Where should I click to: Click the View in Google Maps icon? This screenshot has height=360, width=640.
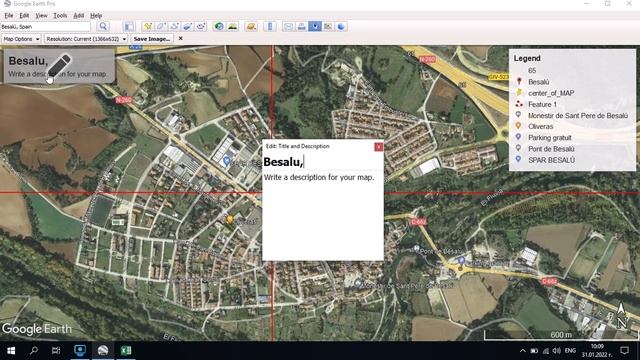point(328,27)
